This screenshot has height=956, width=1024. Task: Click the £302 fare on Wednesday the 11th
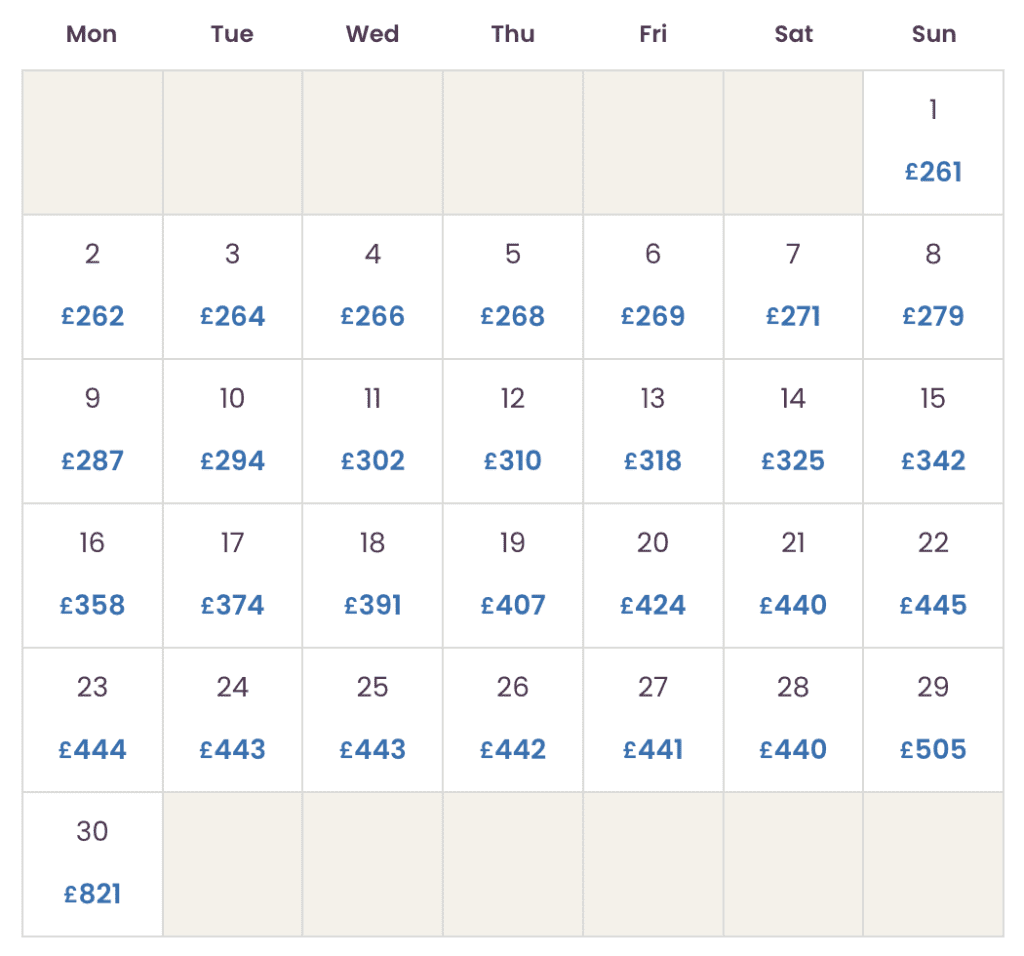[x=372, y=460]
